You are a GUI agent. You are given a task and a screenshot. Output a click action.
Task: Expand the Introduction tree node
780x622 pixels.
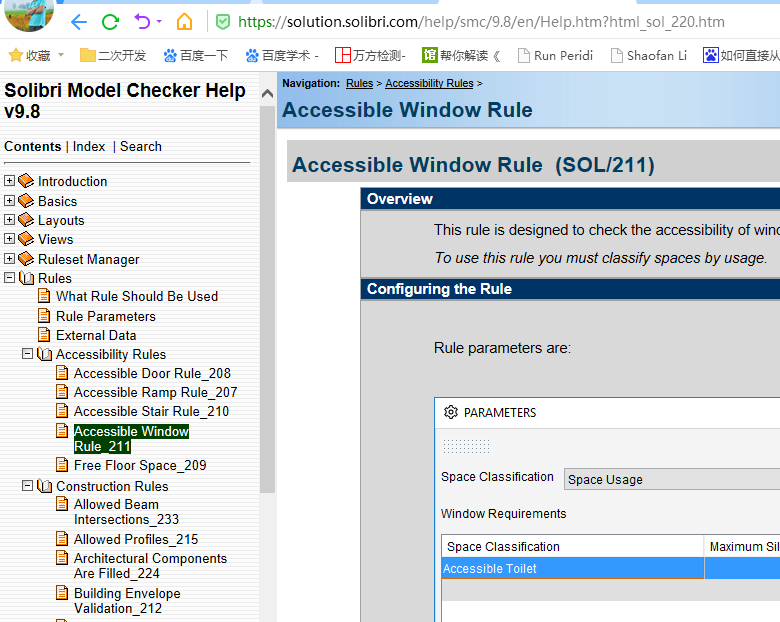coord(9,180)
